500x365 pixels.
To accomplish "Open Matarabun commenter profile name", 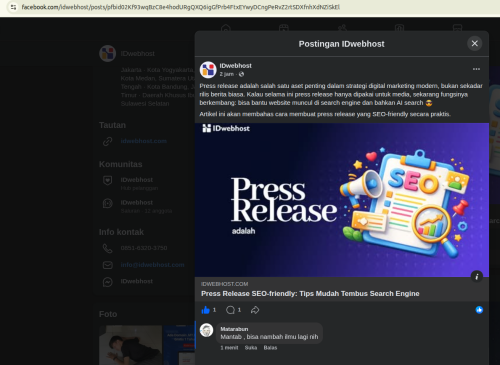I will (234, 329).
